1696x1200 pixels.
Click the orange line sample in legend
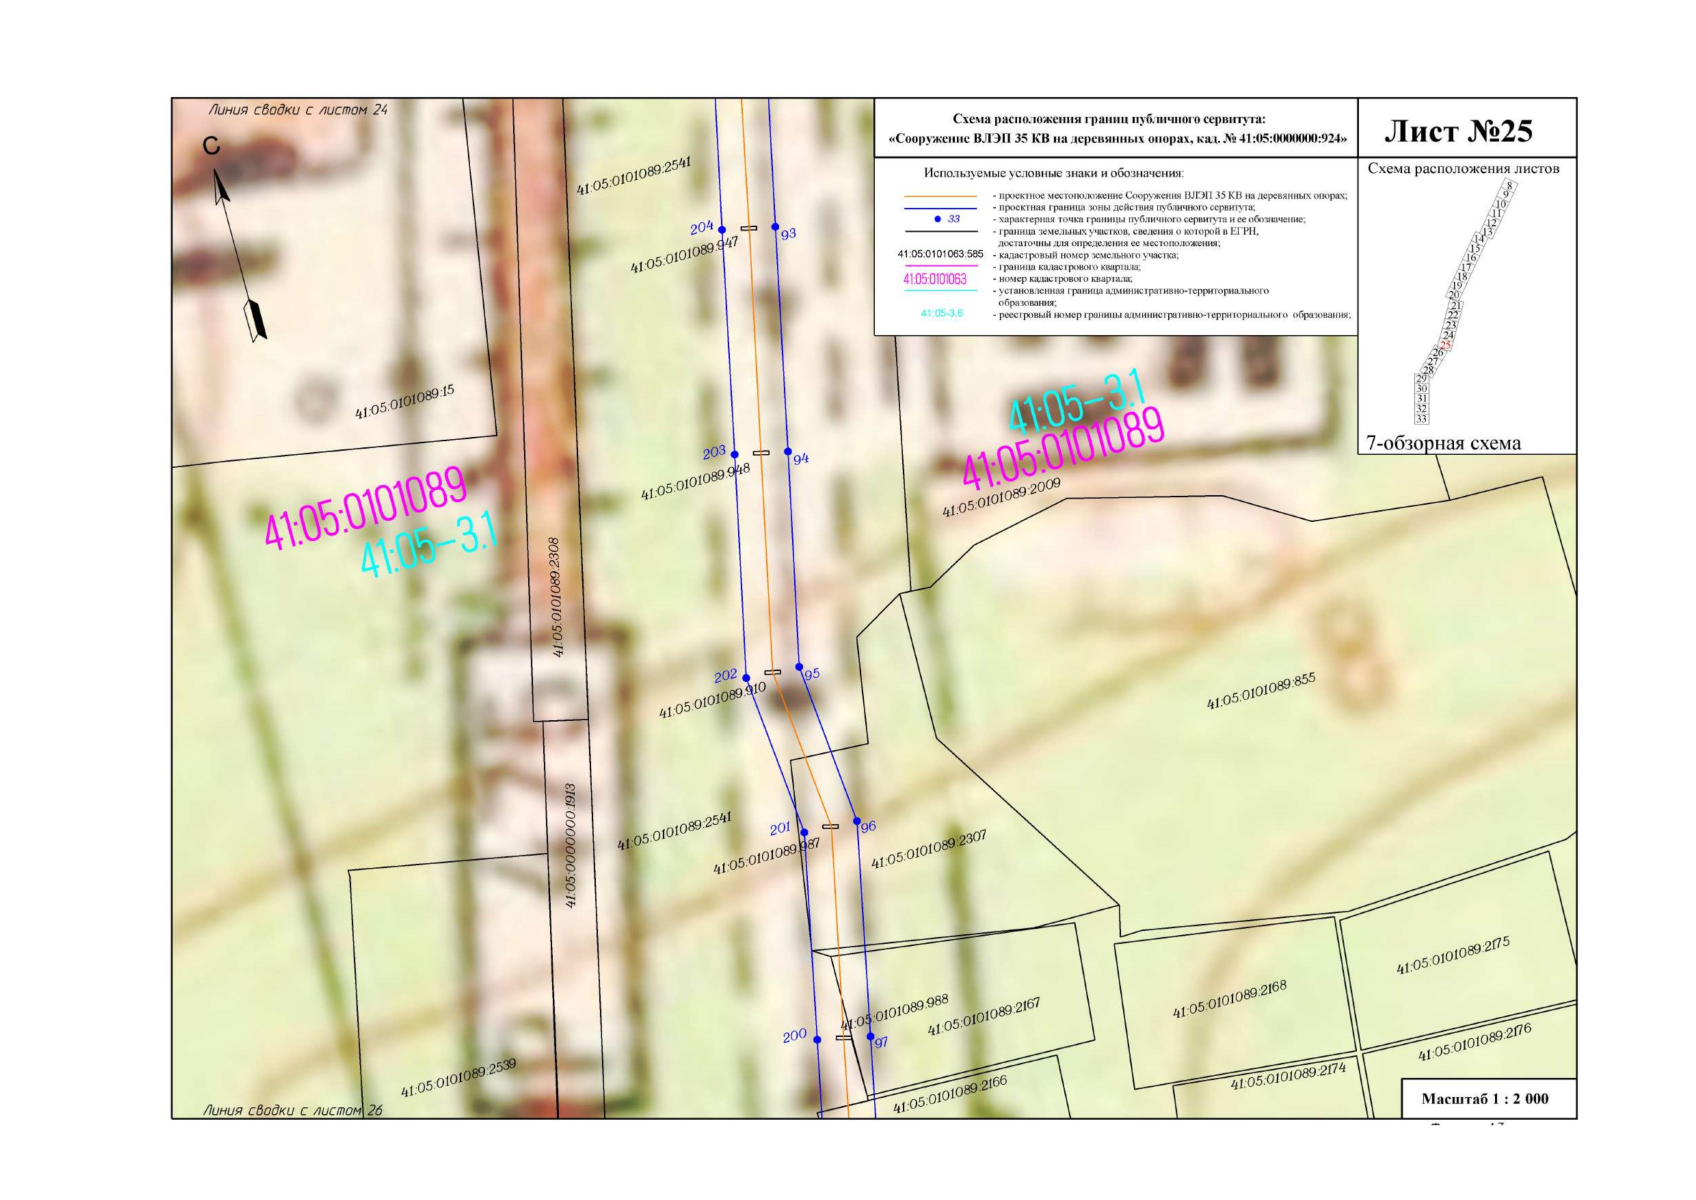tap(940, 197)
